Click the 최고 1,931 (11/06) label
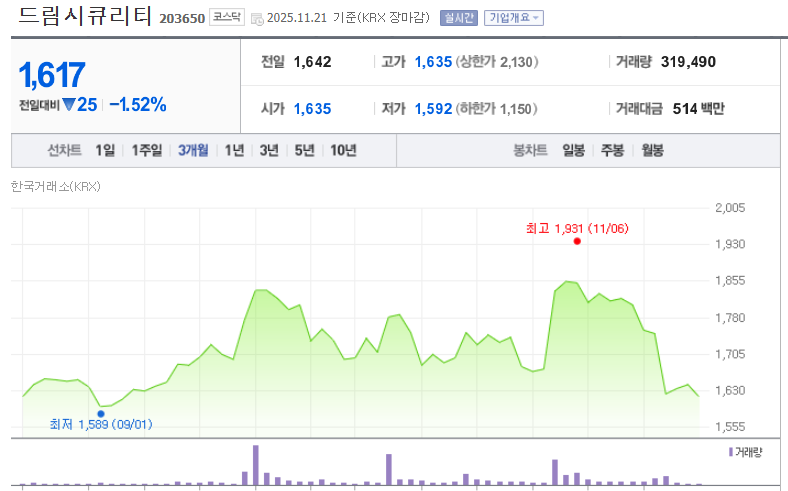 [577, 229]
